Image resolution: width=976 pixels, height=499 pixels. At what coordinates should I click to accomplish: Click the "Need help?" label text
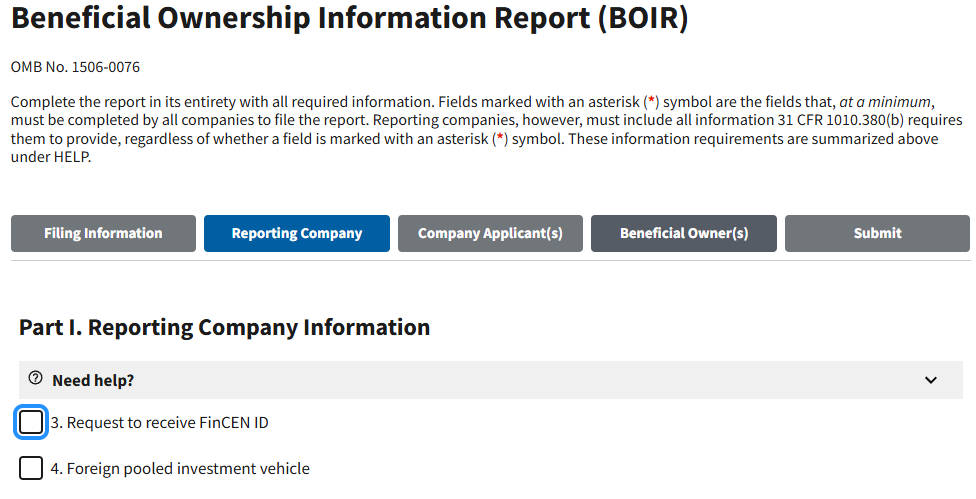pyautogui.click(x=93, y=380)
